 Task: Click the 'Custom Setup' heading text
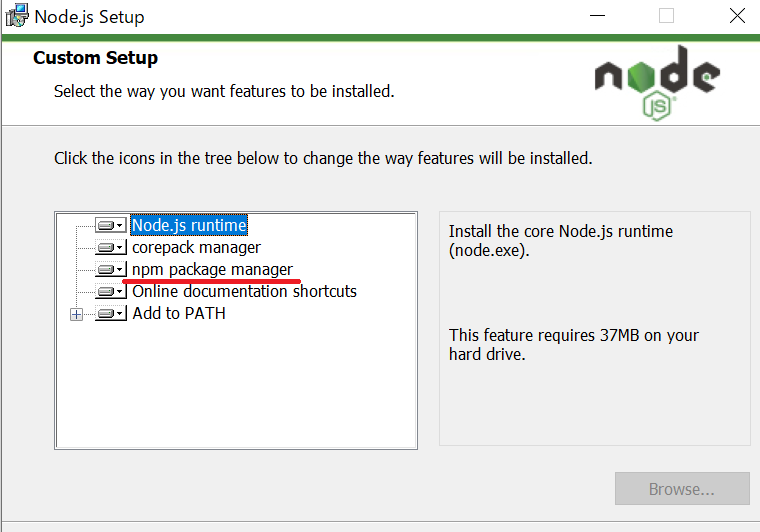tap(95, 58)
